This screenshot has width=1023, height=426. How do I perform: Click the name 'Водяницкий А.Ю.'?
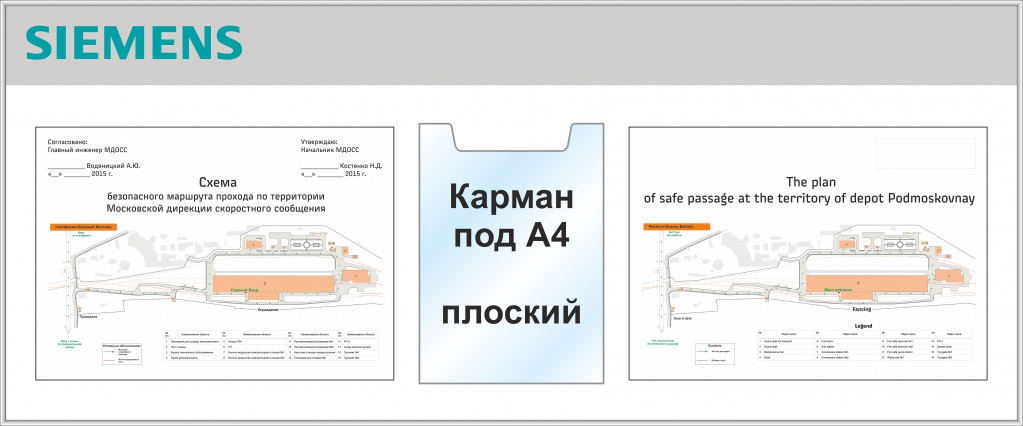pyautogui.click(x=113, y=166)
